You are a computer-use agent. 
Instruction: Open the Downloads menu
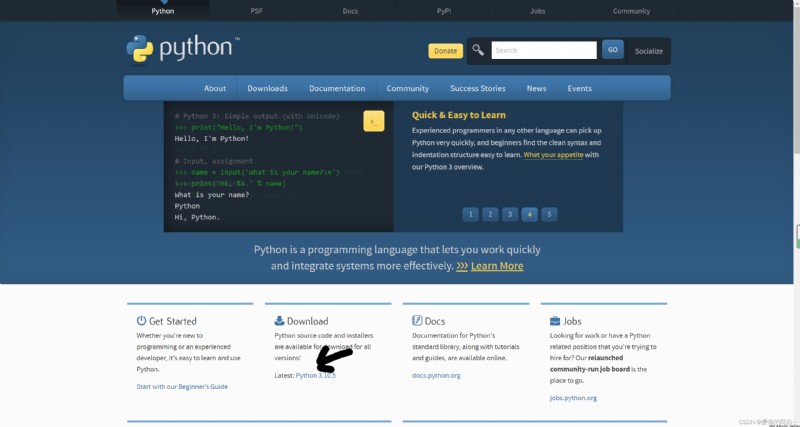pos(267,88)
